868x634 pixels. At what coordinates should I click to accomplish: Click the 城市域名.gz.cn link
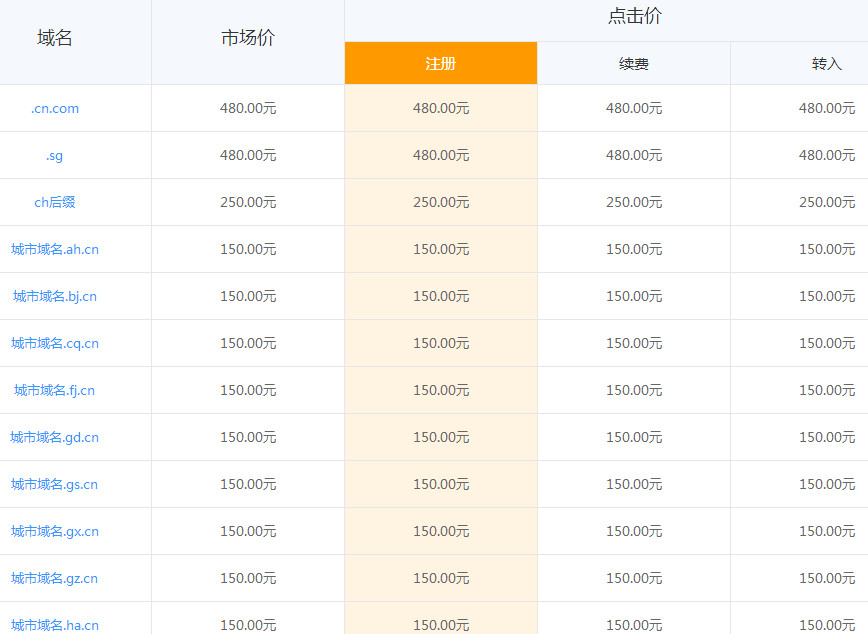[x=55, y=579]
